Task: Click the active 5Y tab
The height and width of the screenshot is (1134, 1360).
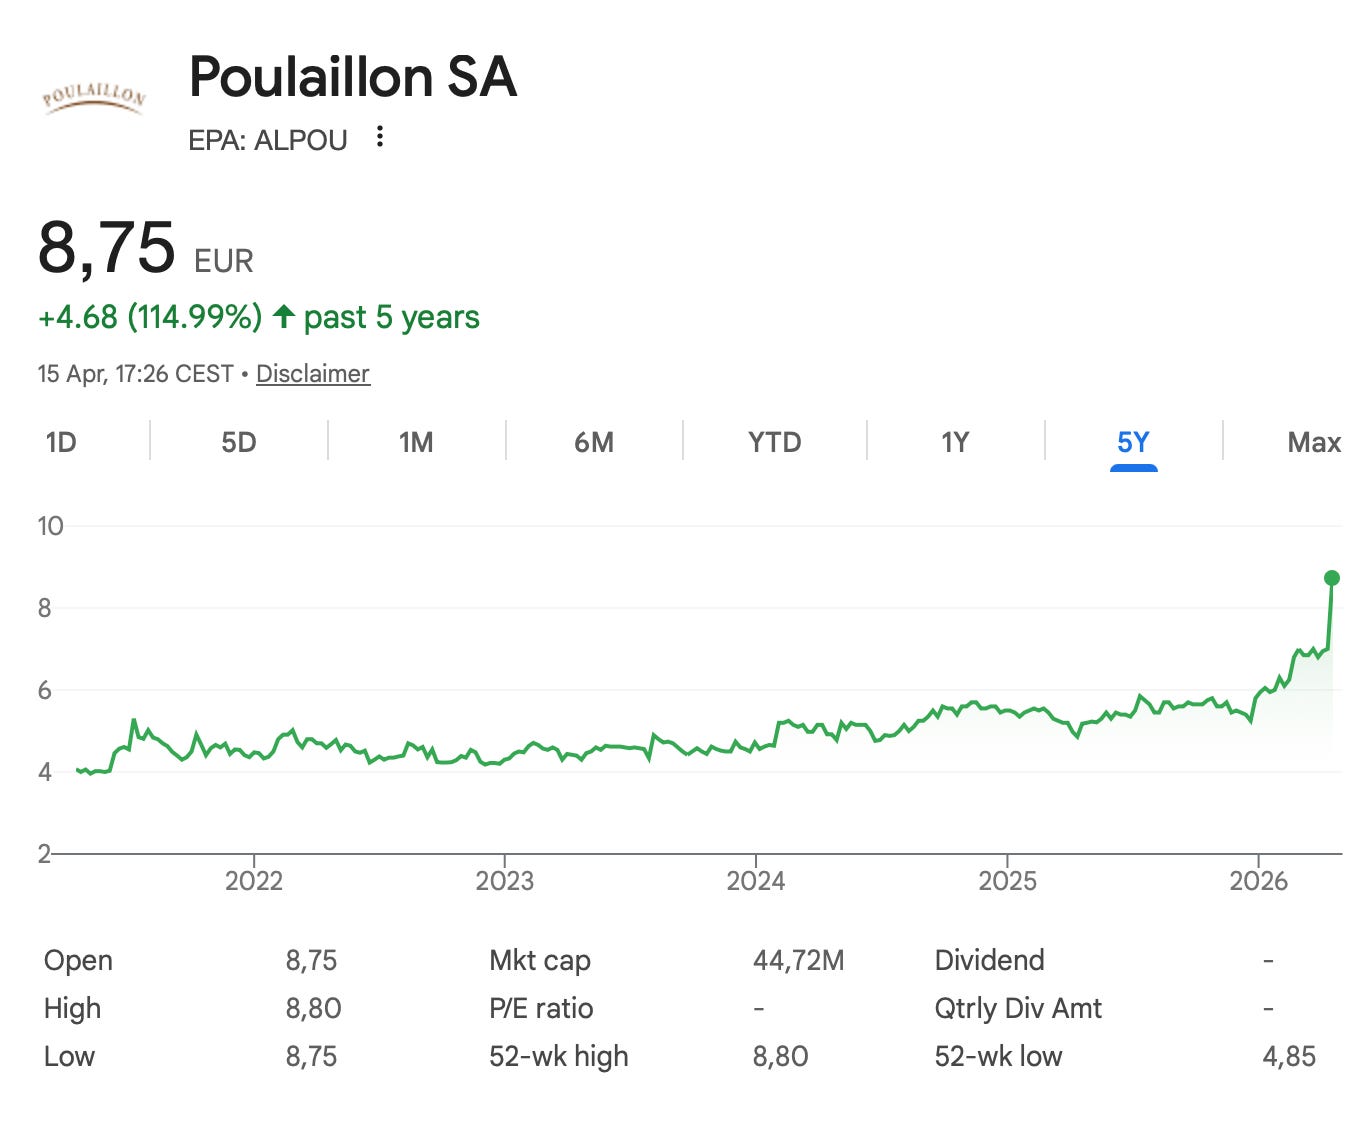Action: click(x=1133, y=442)
